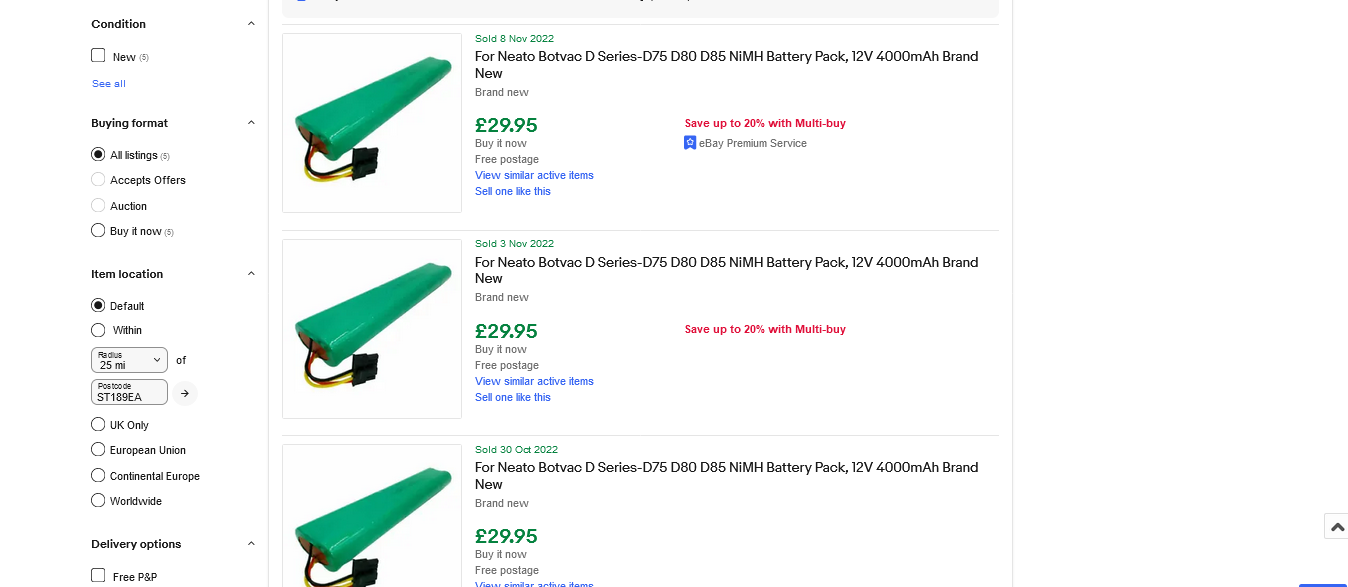1348x587 pixels.
Task: Click the postcode submit arrow button
Action: pyautogui.click(x=185, y=393)
